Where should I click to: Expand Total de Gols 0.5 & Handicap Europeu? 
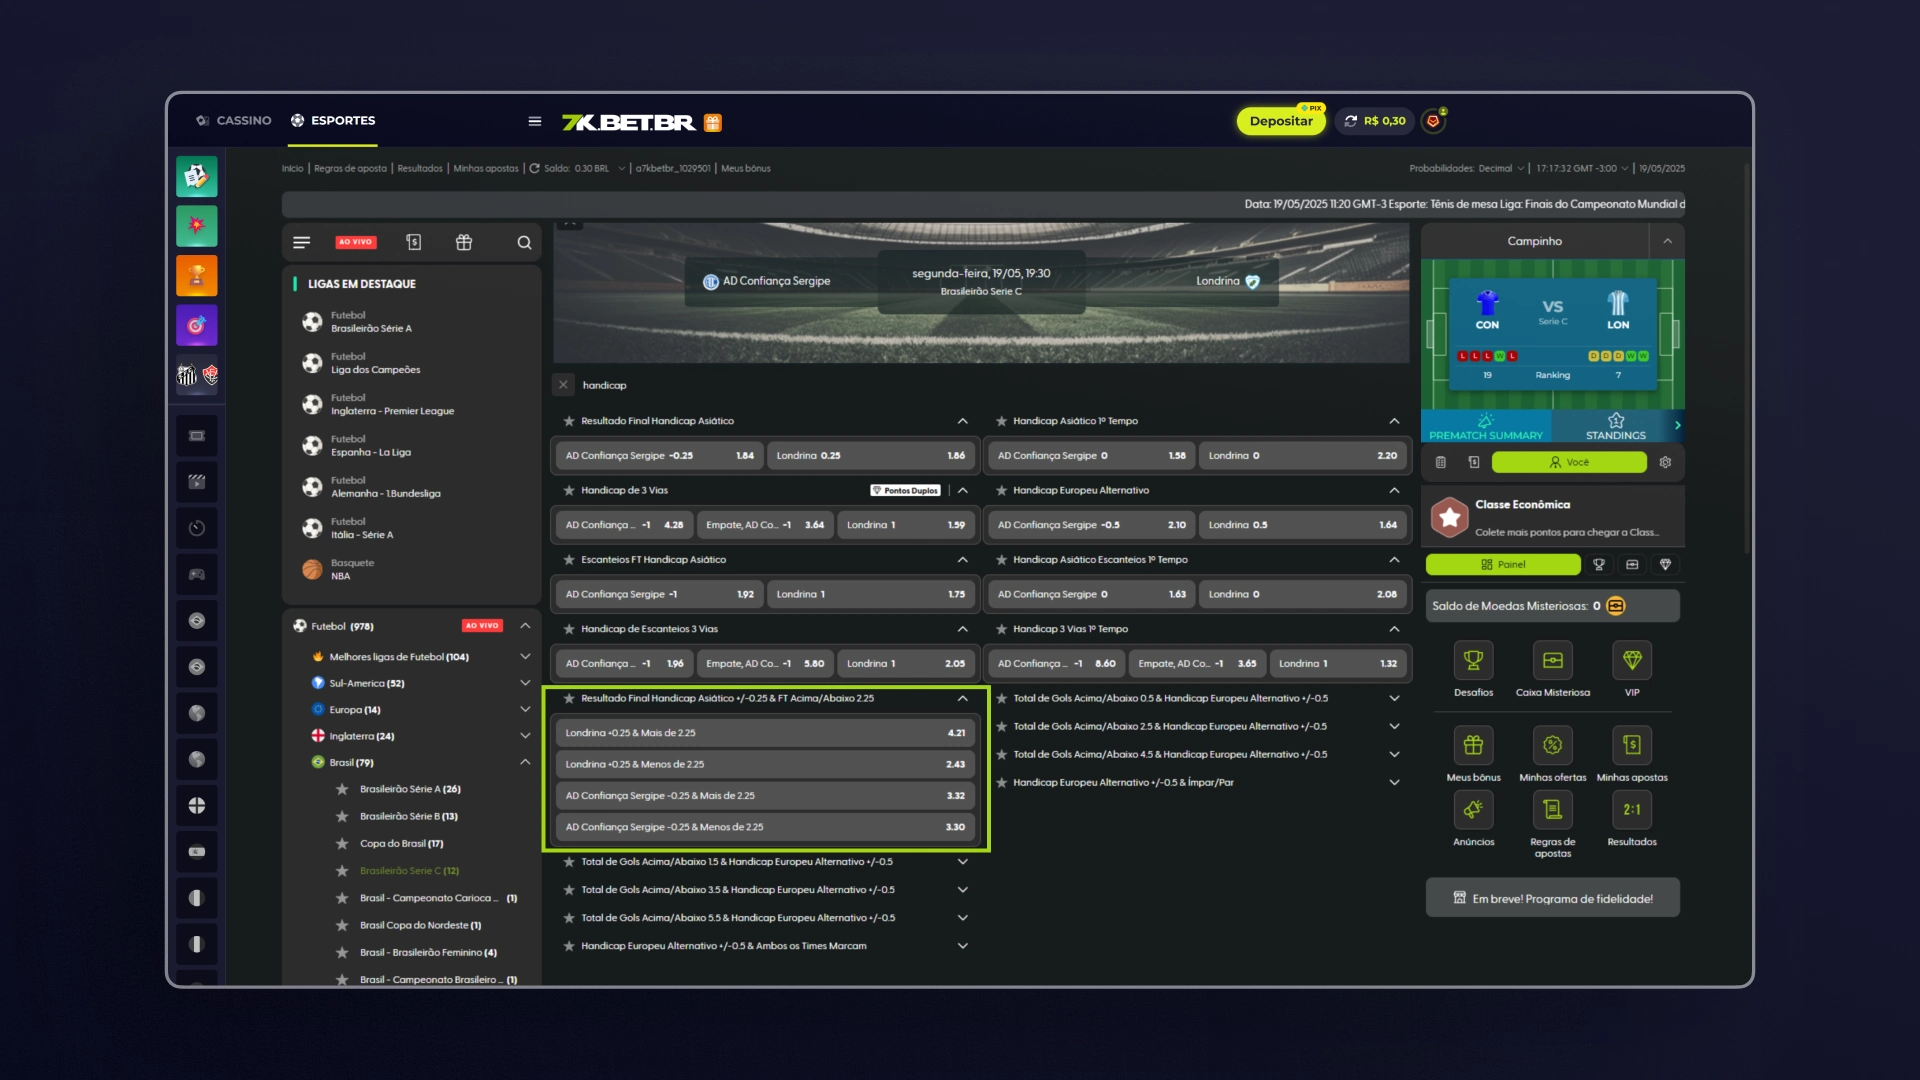[x=1394, y=698]
